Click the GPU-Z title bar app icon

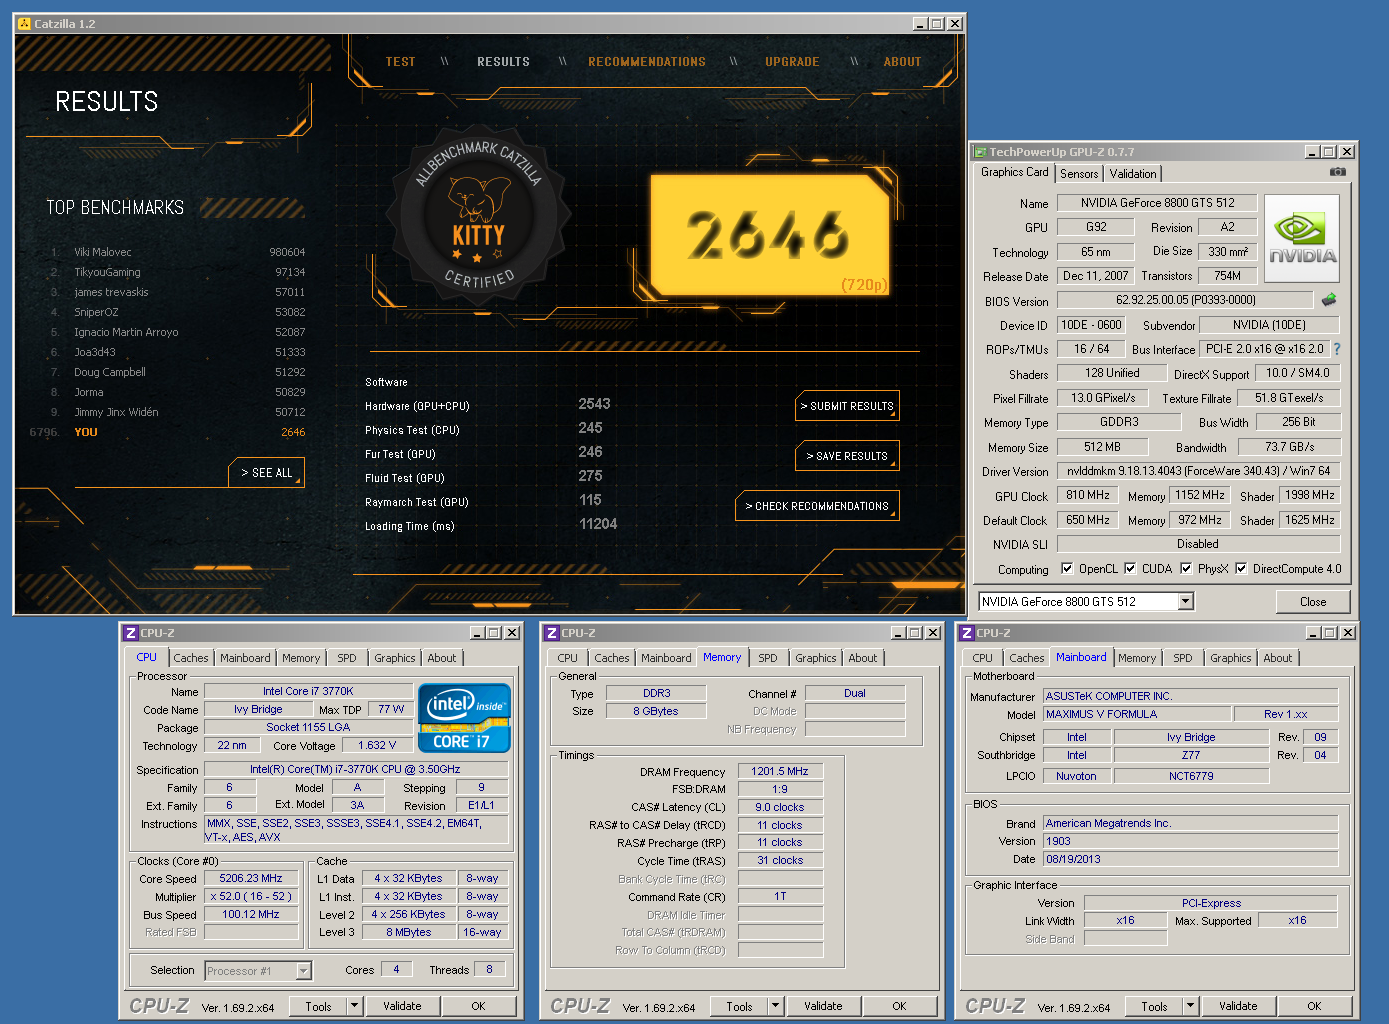(x=981, y=152)
